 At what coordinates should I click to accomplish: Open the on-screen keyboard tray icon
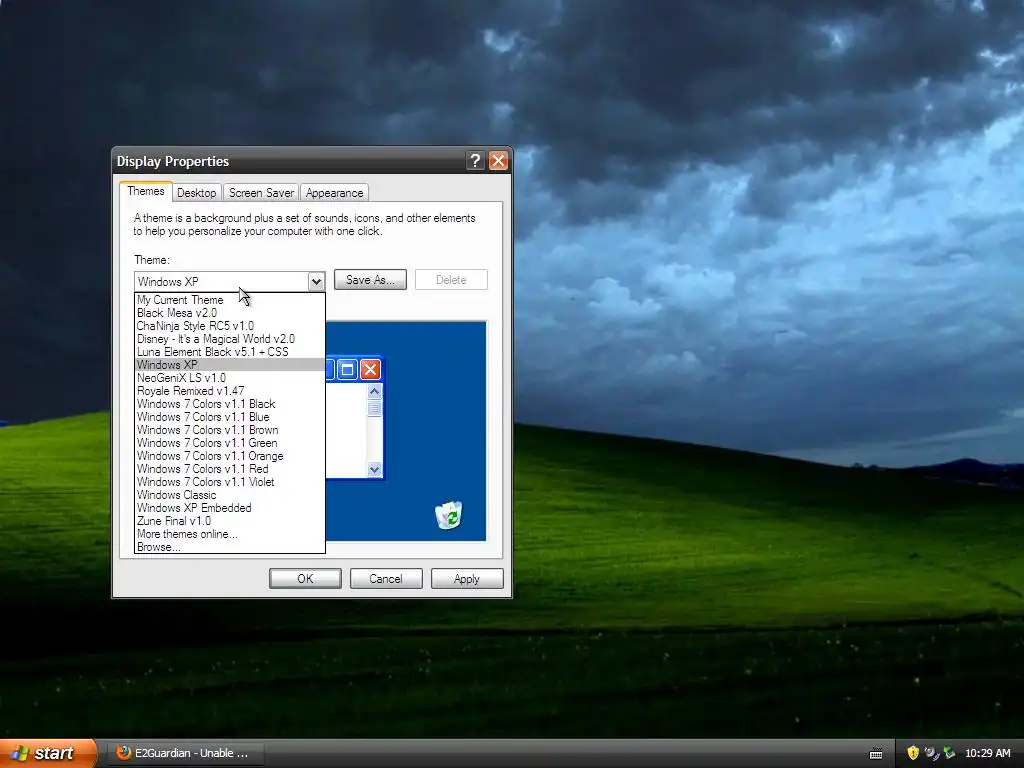[876, 754]
